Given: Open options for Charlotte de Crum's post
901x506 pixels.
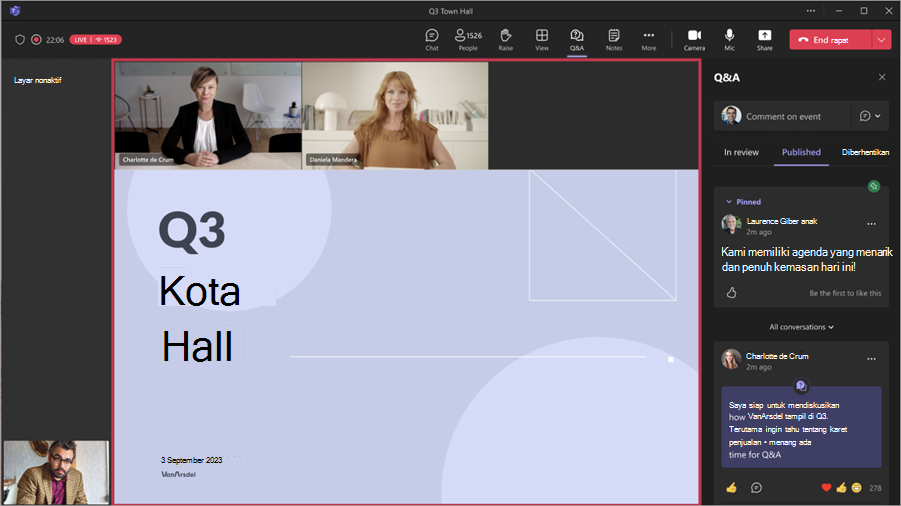Looking at the screenshot, I should 871,358.
